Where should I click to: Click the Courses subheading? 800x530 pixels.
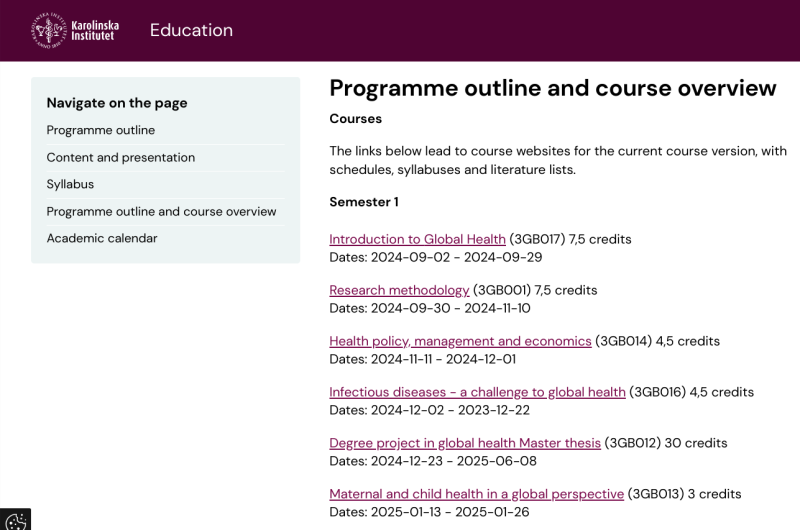pyautogui.click(x=356, y=118)
